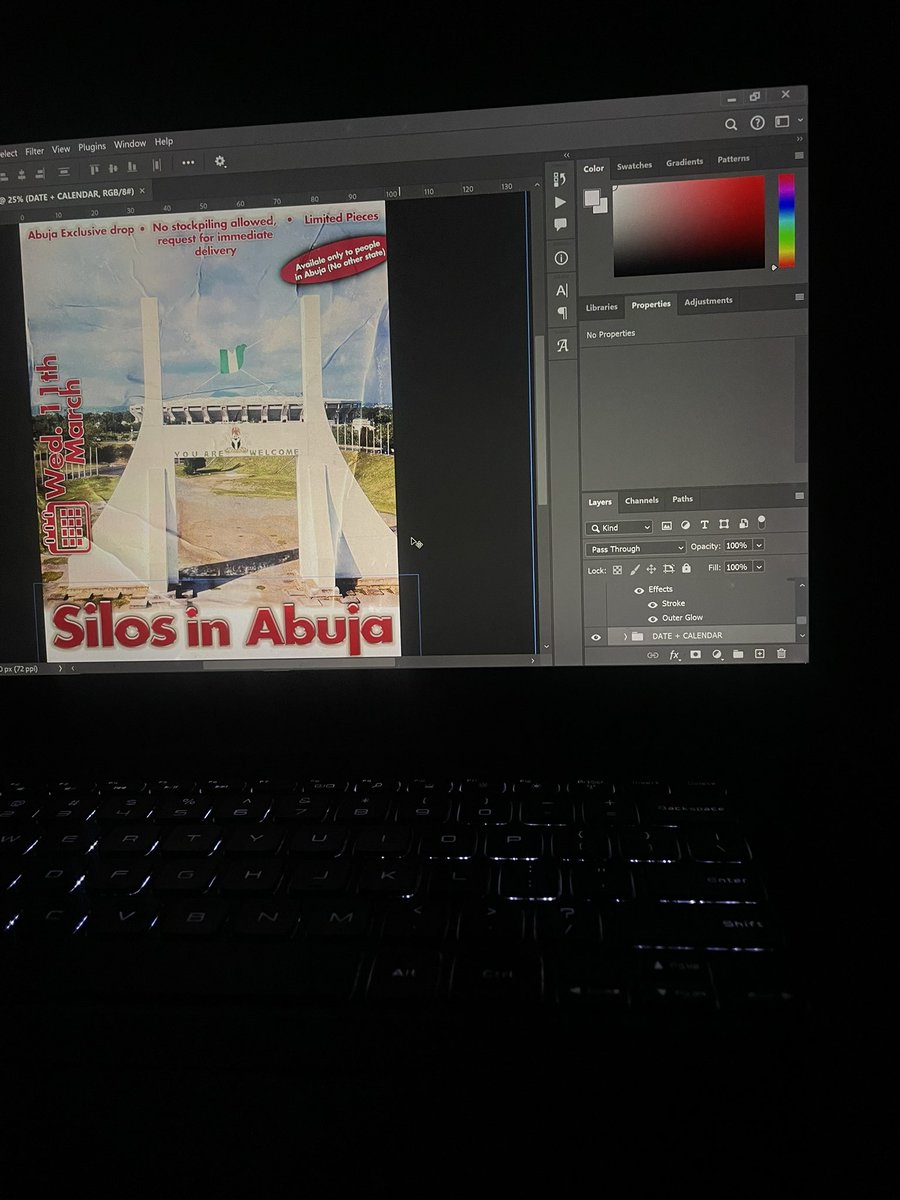
Task: Expand the icon panel strip arrows
Action: pos(567,155)
